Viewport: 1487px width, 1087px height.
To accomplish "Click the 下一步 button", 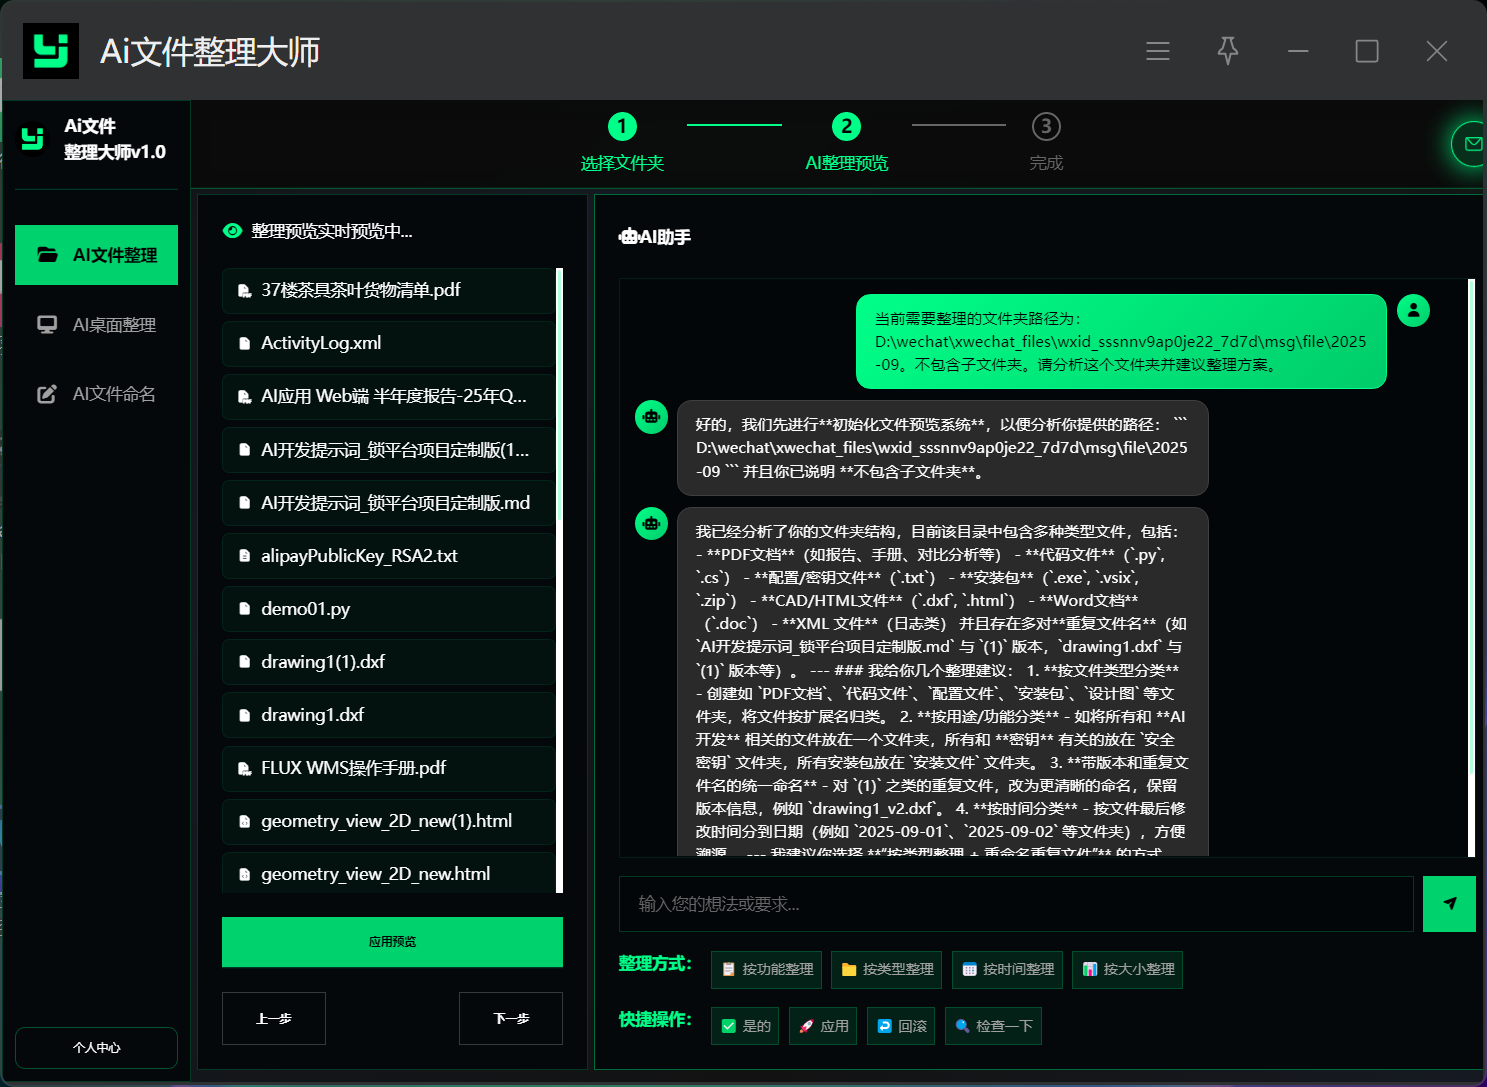I will point(511,1018).
